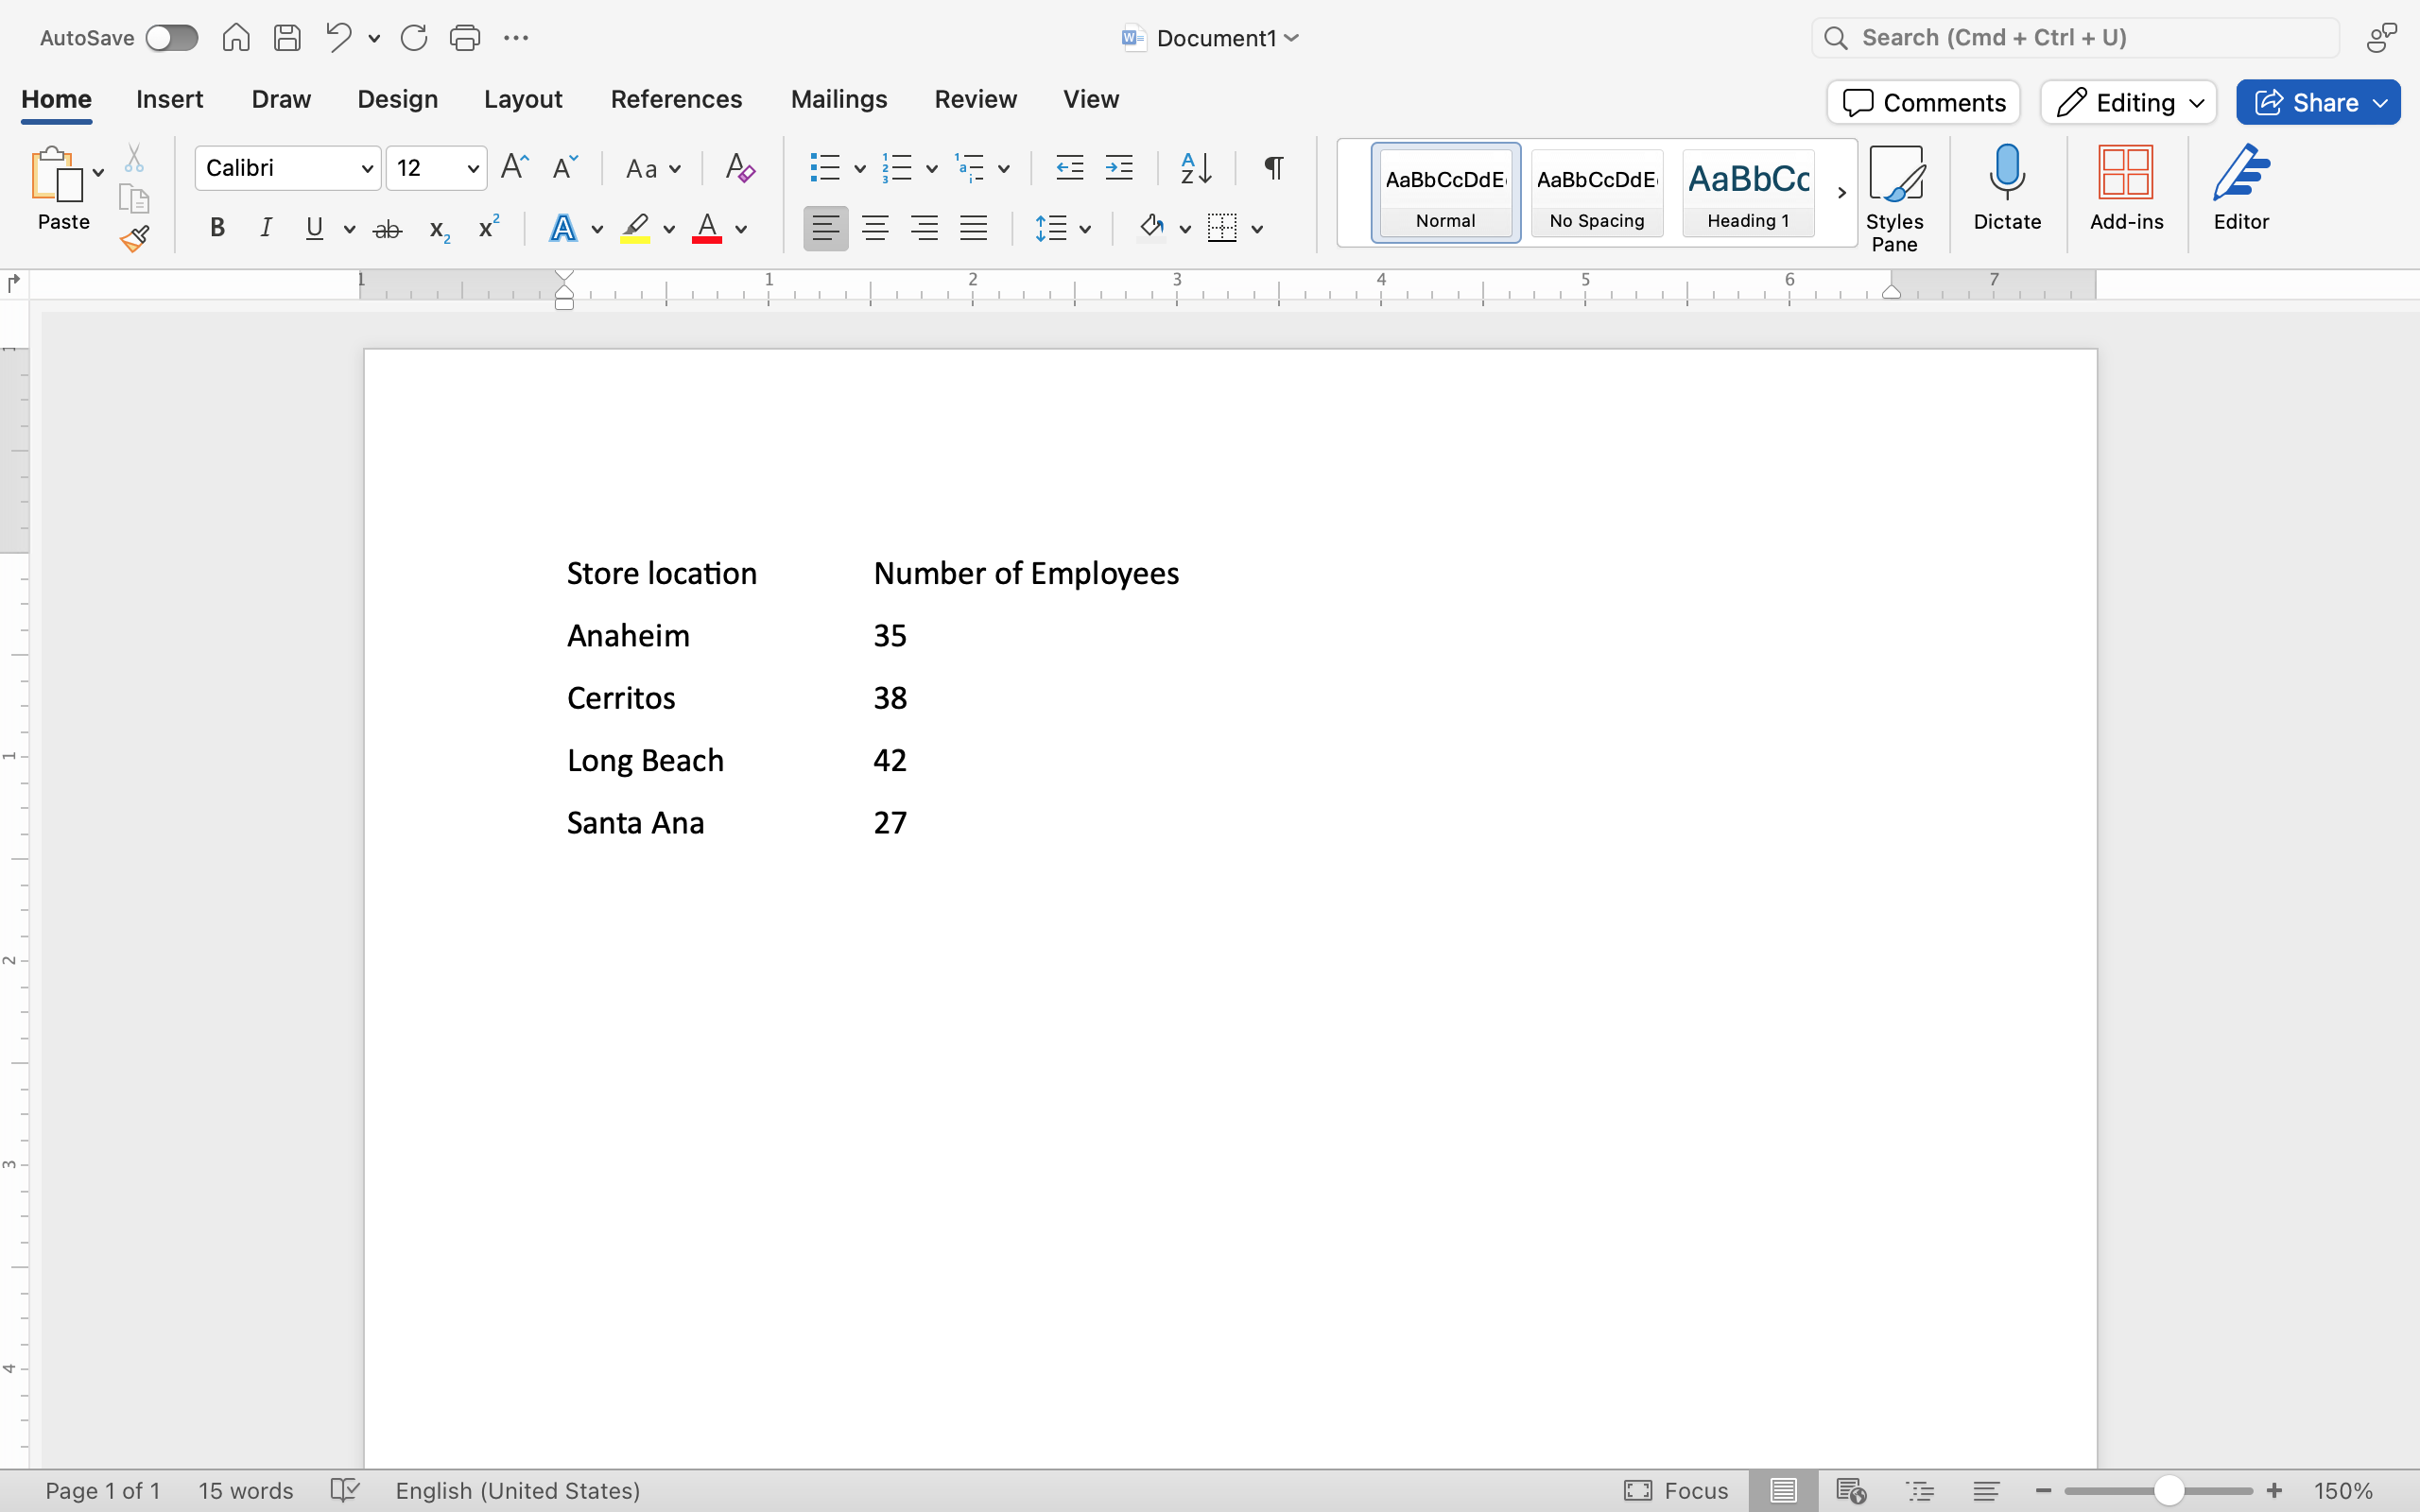2420x1512 pixels.
Task: Center align the paragraph
Action: pos(875,228)
